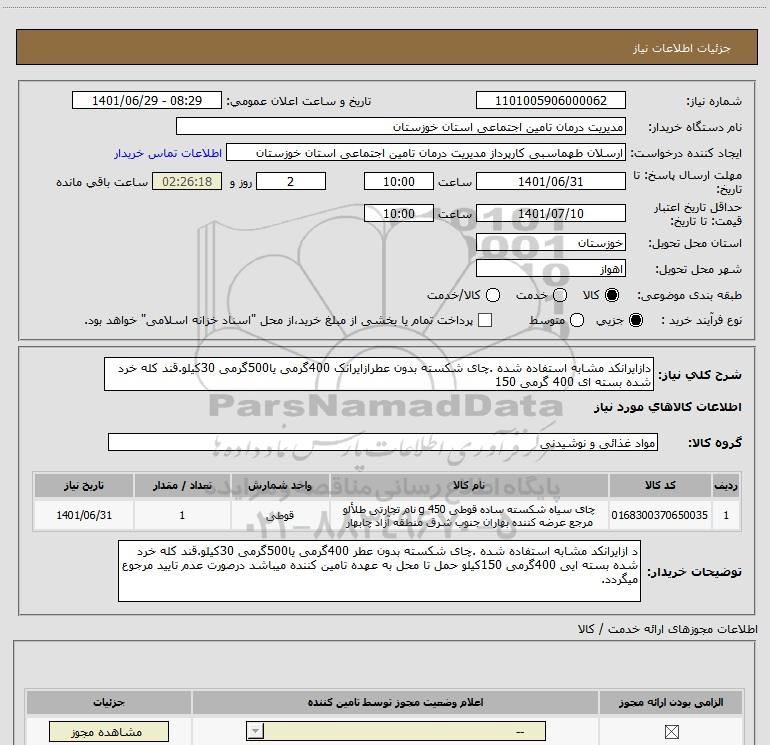
Task: Click the buyer notes text area
Action: [379, 571]
